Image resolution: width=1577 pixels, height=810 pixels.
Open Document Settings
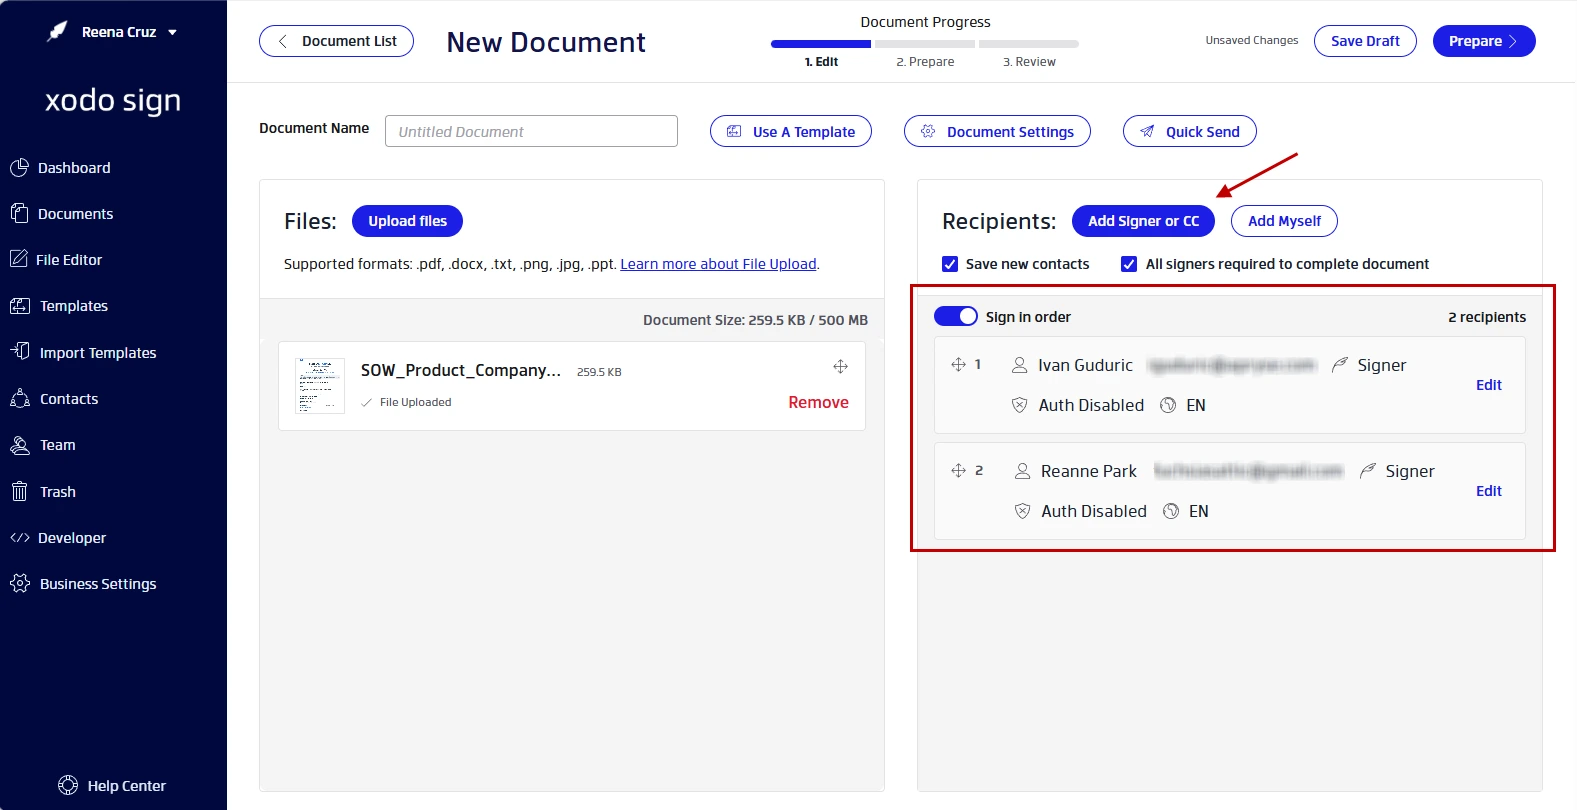click(x=997, y=131)
